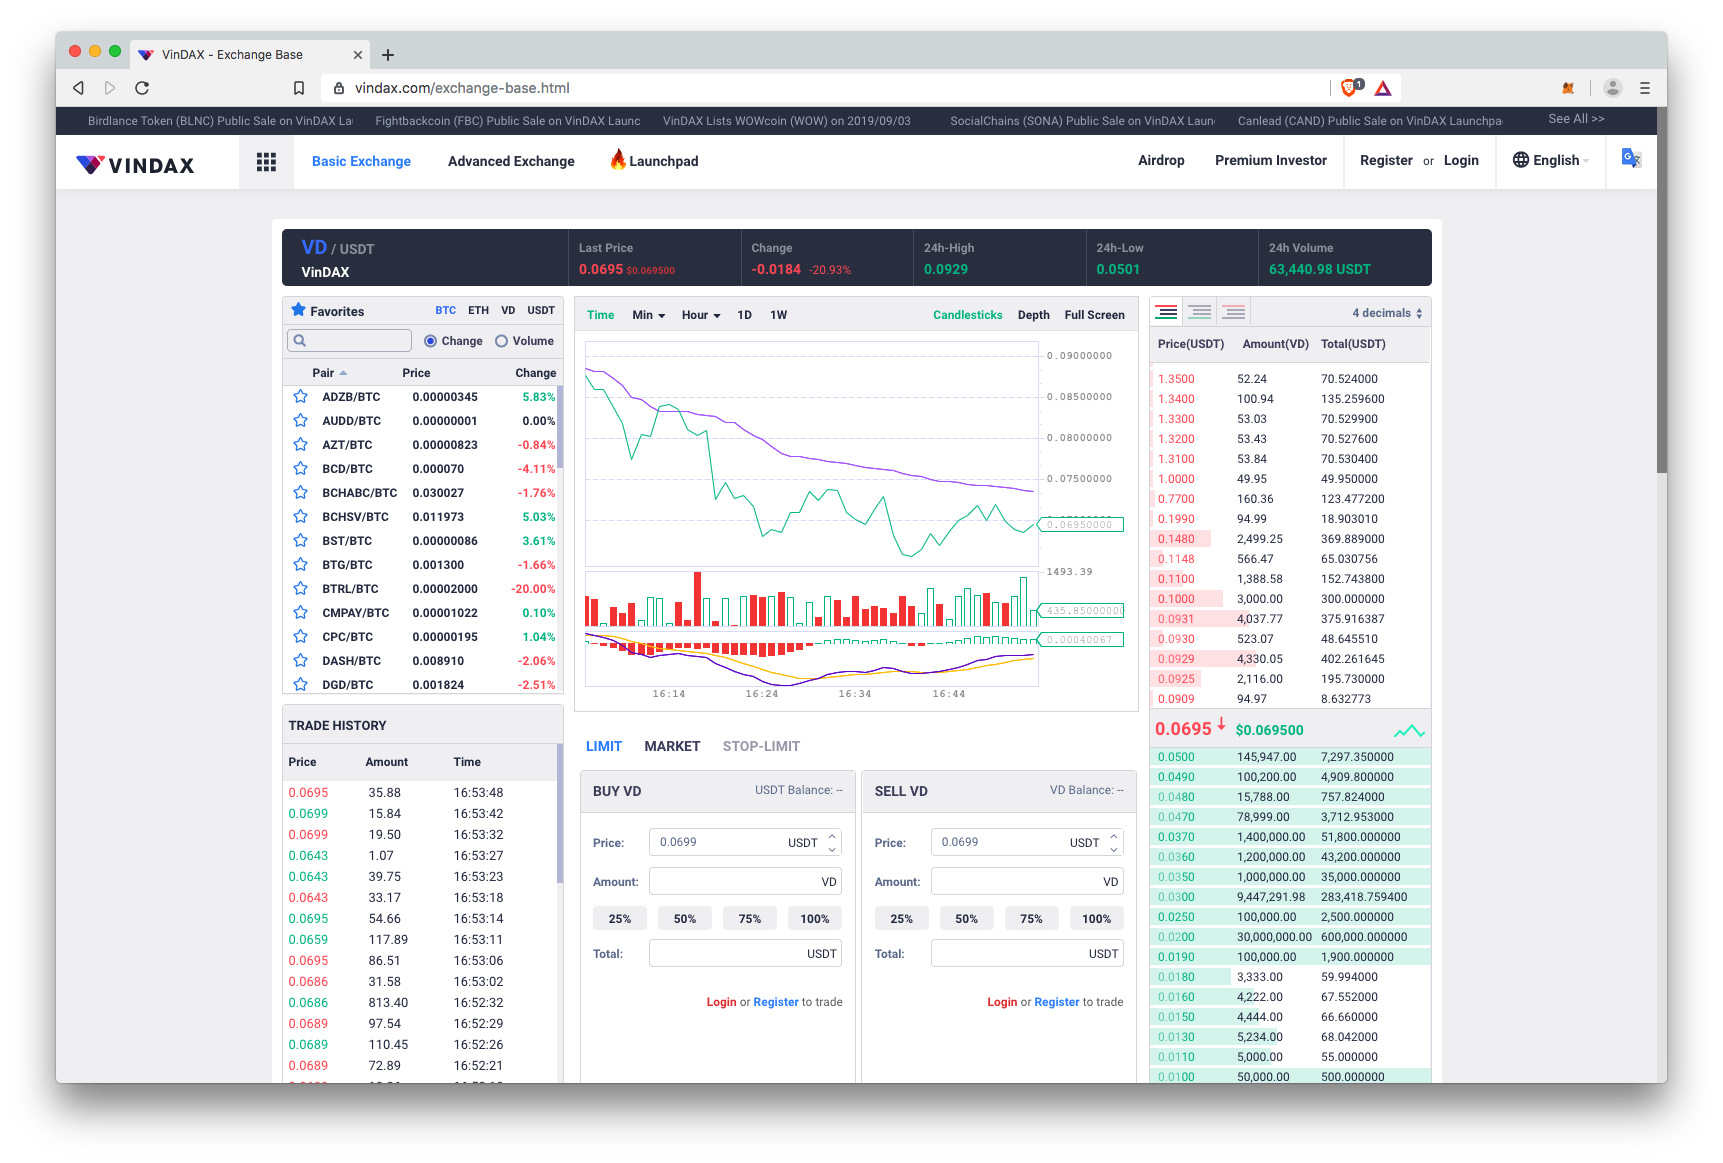The image size is (1723, 1163).
Task: Select the LIMIT order tab
Action: click(x=604, y=746)
